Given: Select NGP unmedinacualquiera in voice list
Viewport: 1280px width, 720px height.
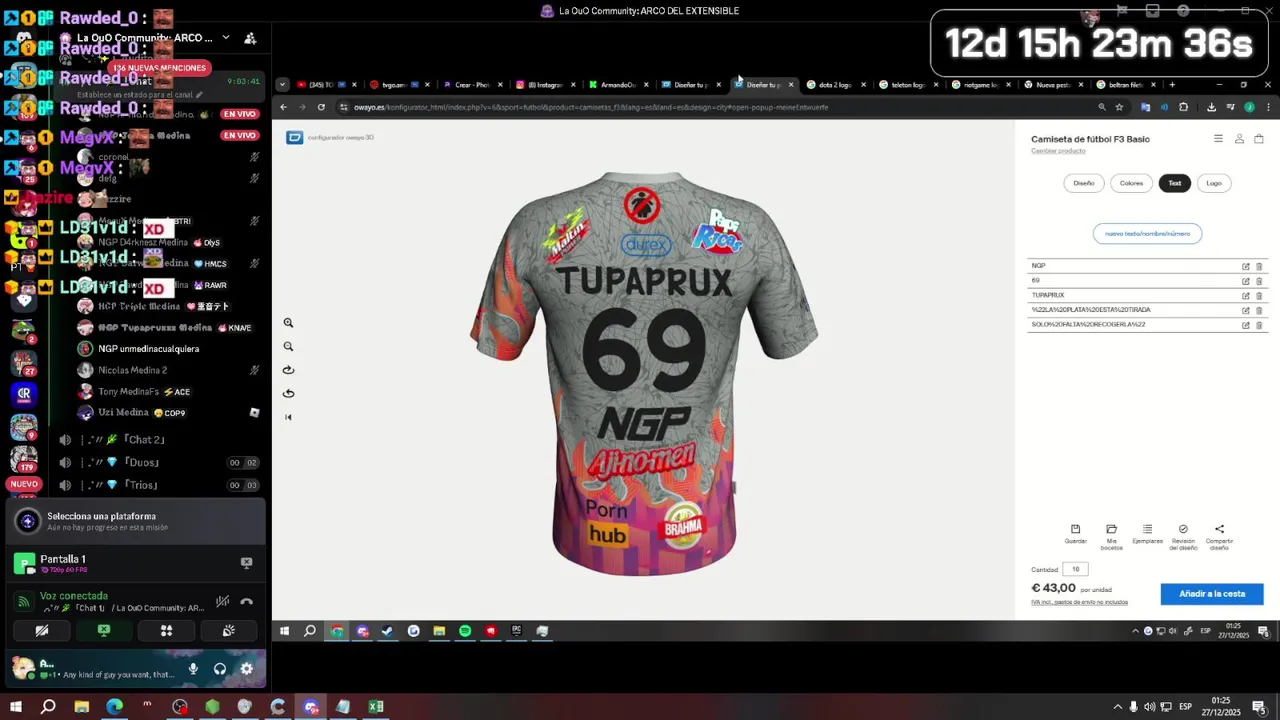Looking at the screenshot, I should (x=148, y=349).
